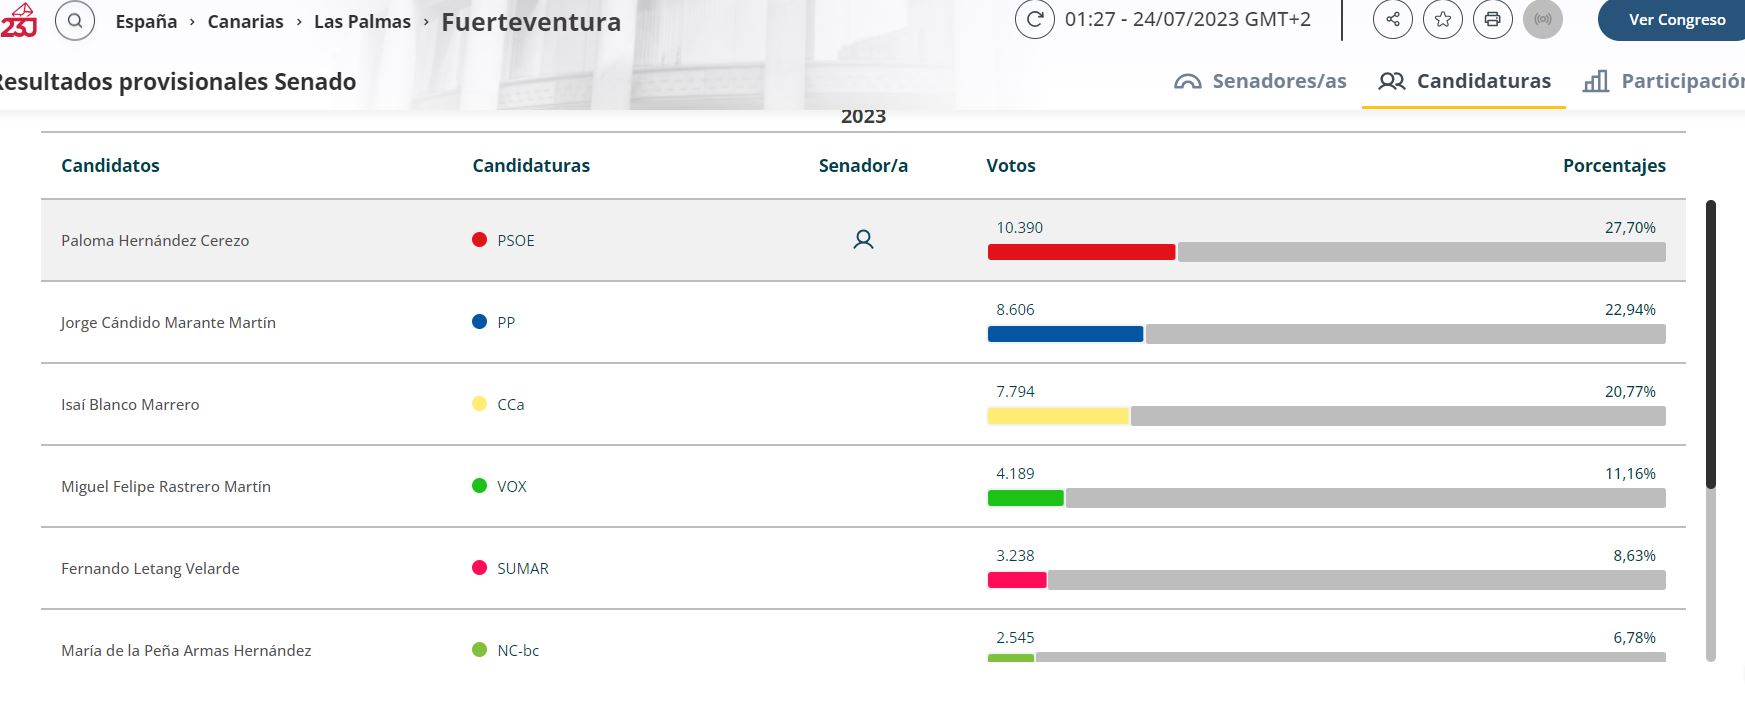Image resolution: width=1745 pixels, height=709 pixels.
Task: Select candidate María de la Peña Armas Hernández
Action: pos(186,651)
